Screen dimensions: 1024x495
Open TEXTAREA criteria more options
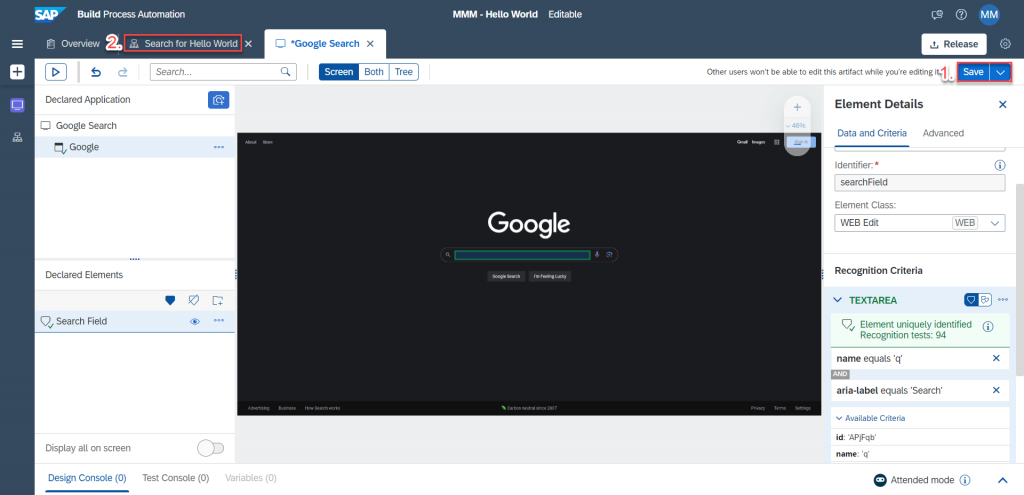point(1002,300)
